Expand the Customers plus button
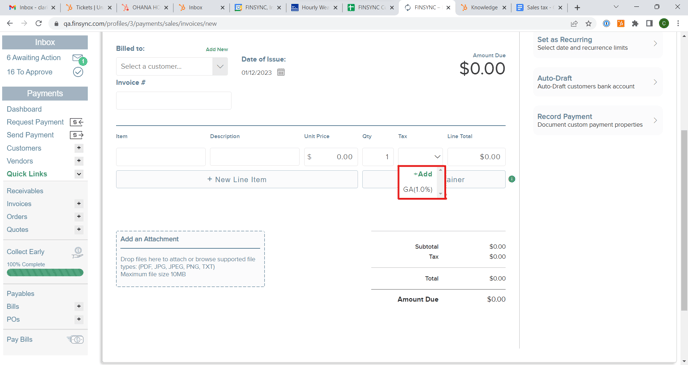 click(79, 148)
